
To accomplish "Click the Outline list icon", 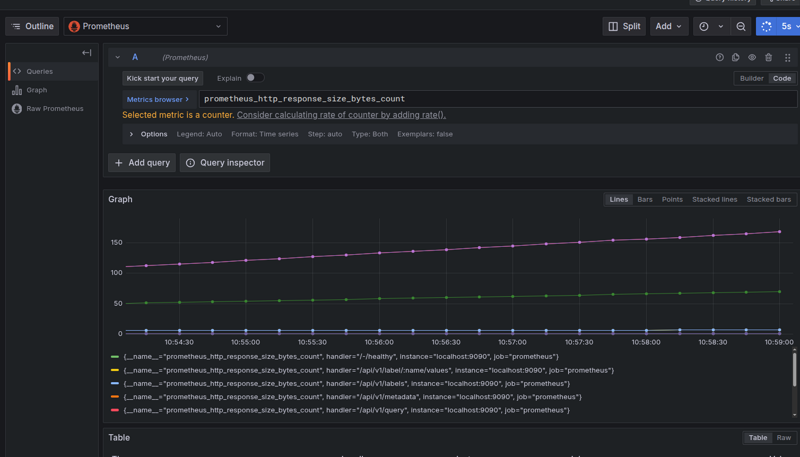I will pos(16,26).
